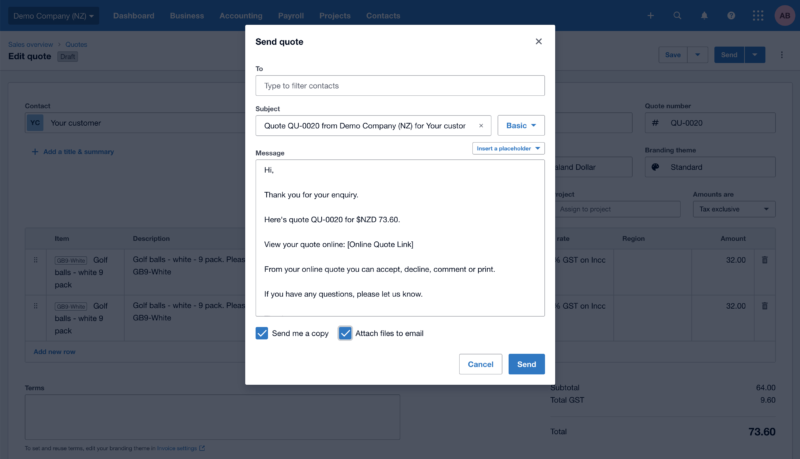Click the second row GB9-White item tag
This screenshot has width=800, height=459.
tap(71, 307)
